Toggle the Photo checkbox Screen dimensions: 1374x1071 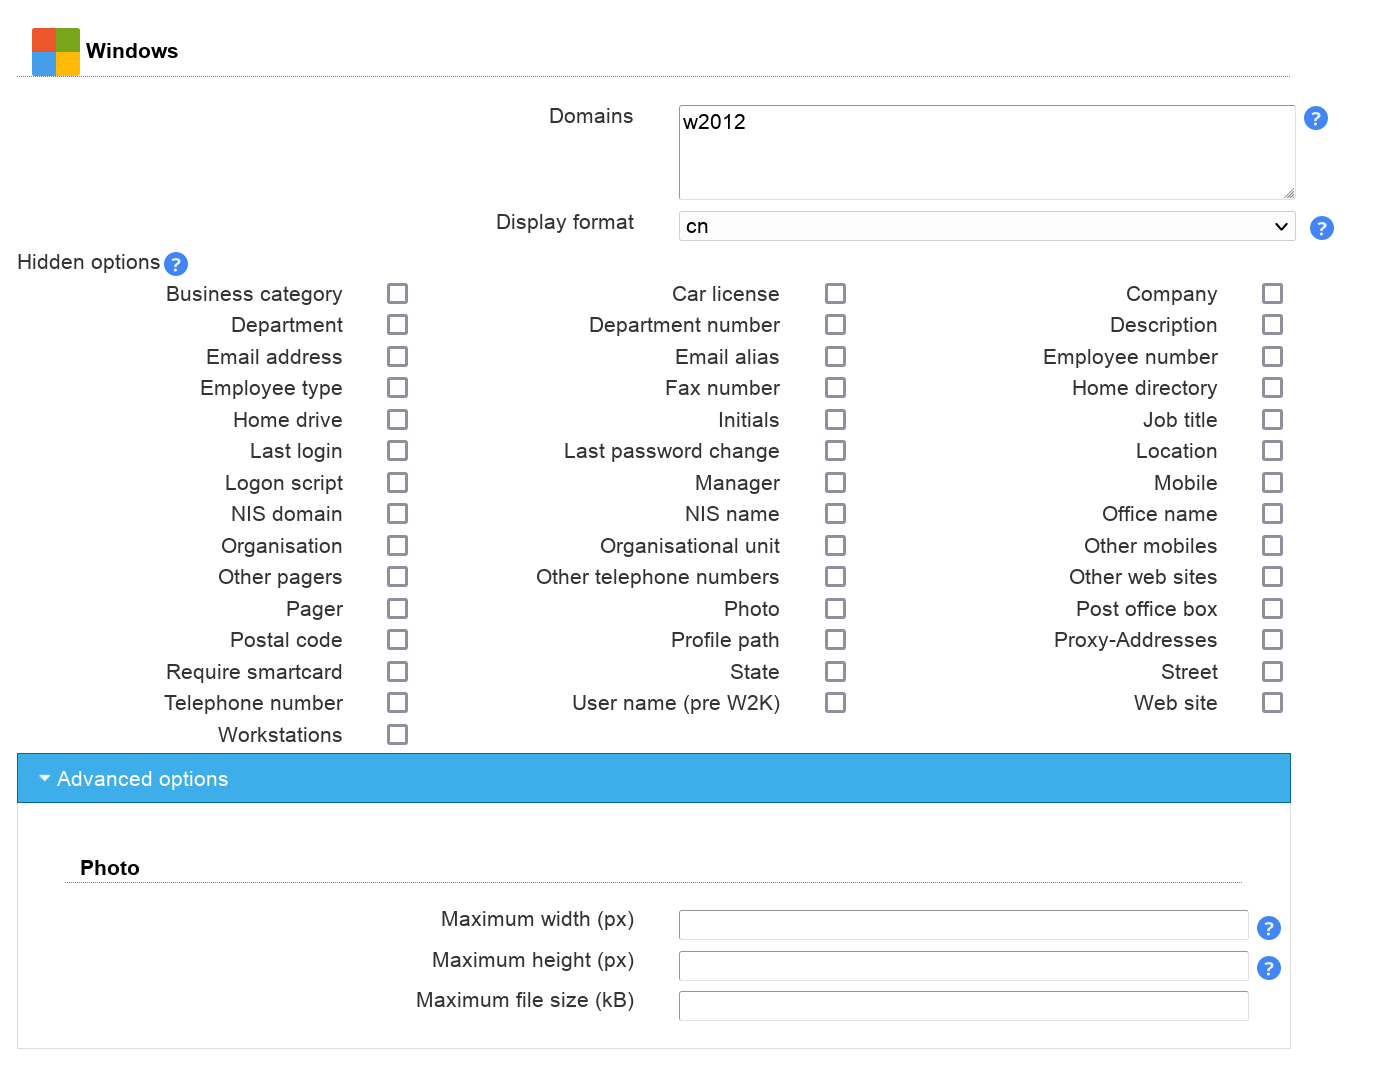[835, 609]
